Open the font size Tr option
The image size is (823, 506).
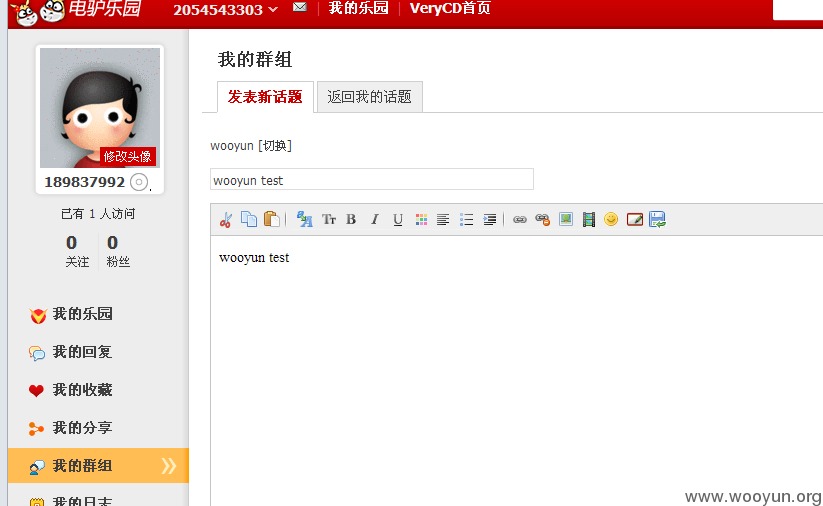(x=329, y=219)
